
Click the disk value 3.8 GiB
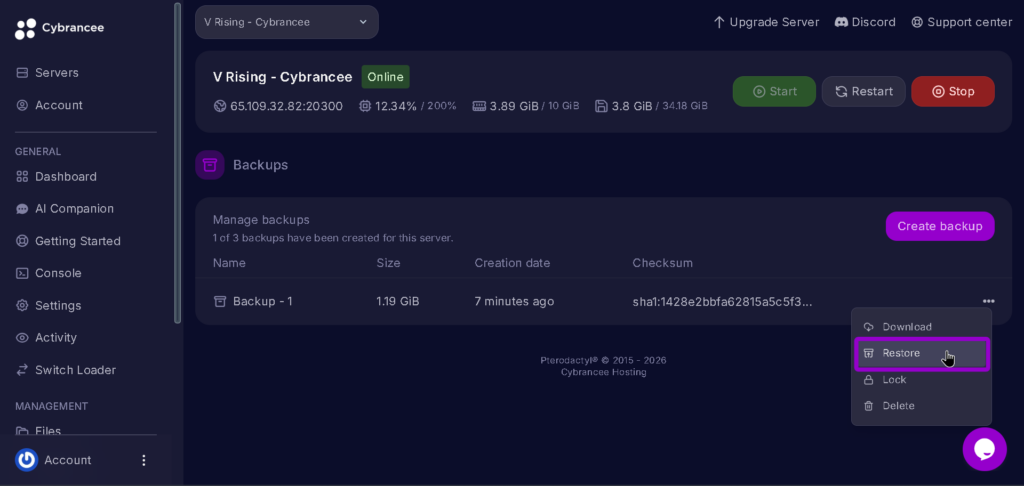point(632,106)
